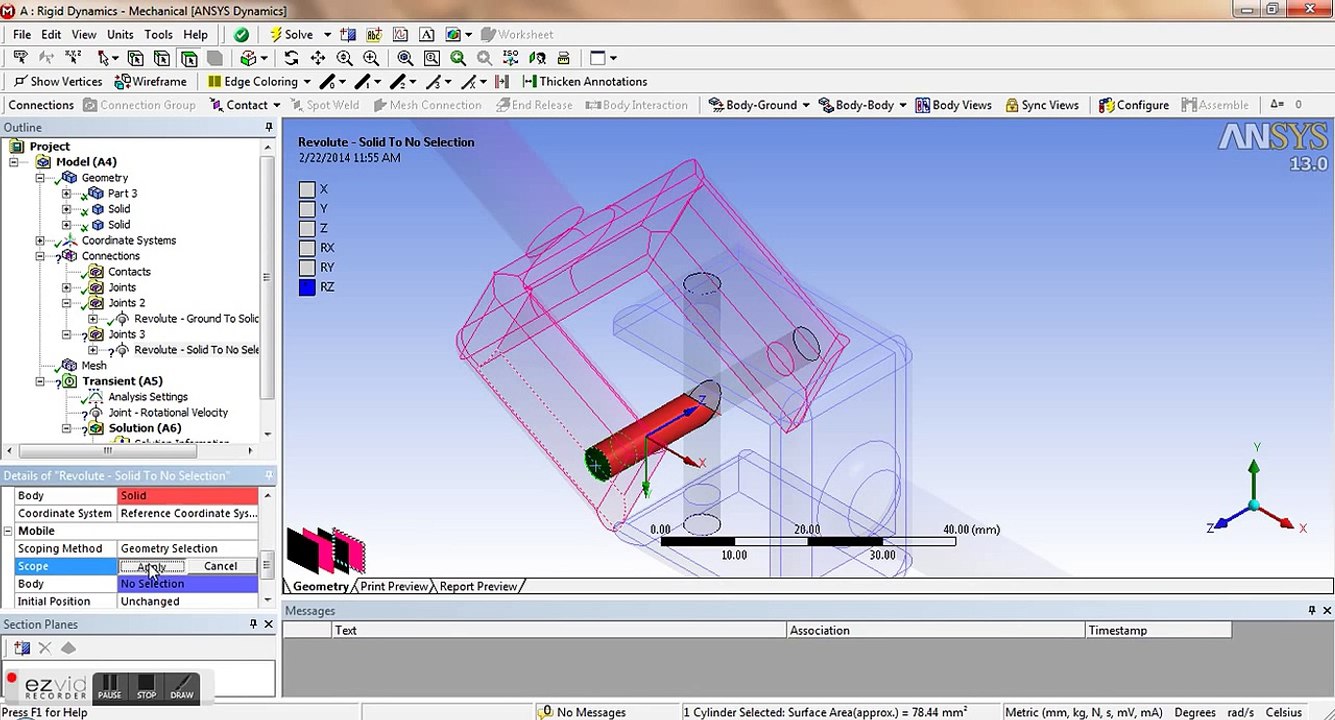Viewport: 1335px width, 720px height.
Task: Click Cancel in the Scope row
Action: [220, 567]
